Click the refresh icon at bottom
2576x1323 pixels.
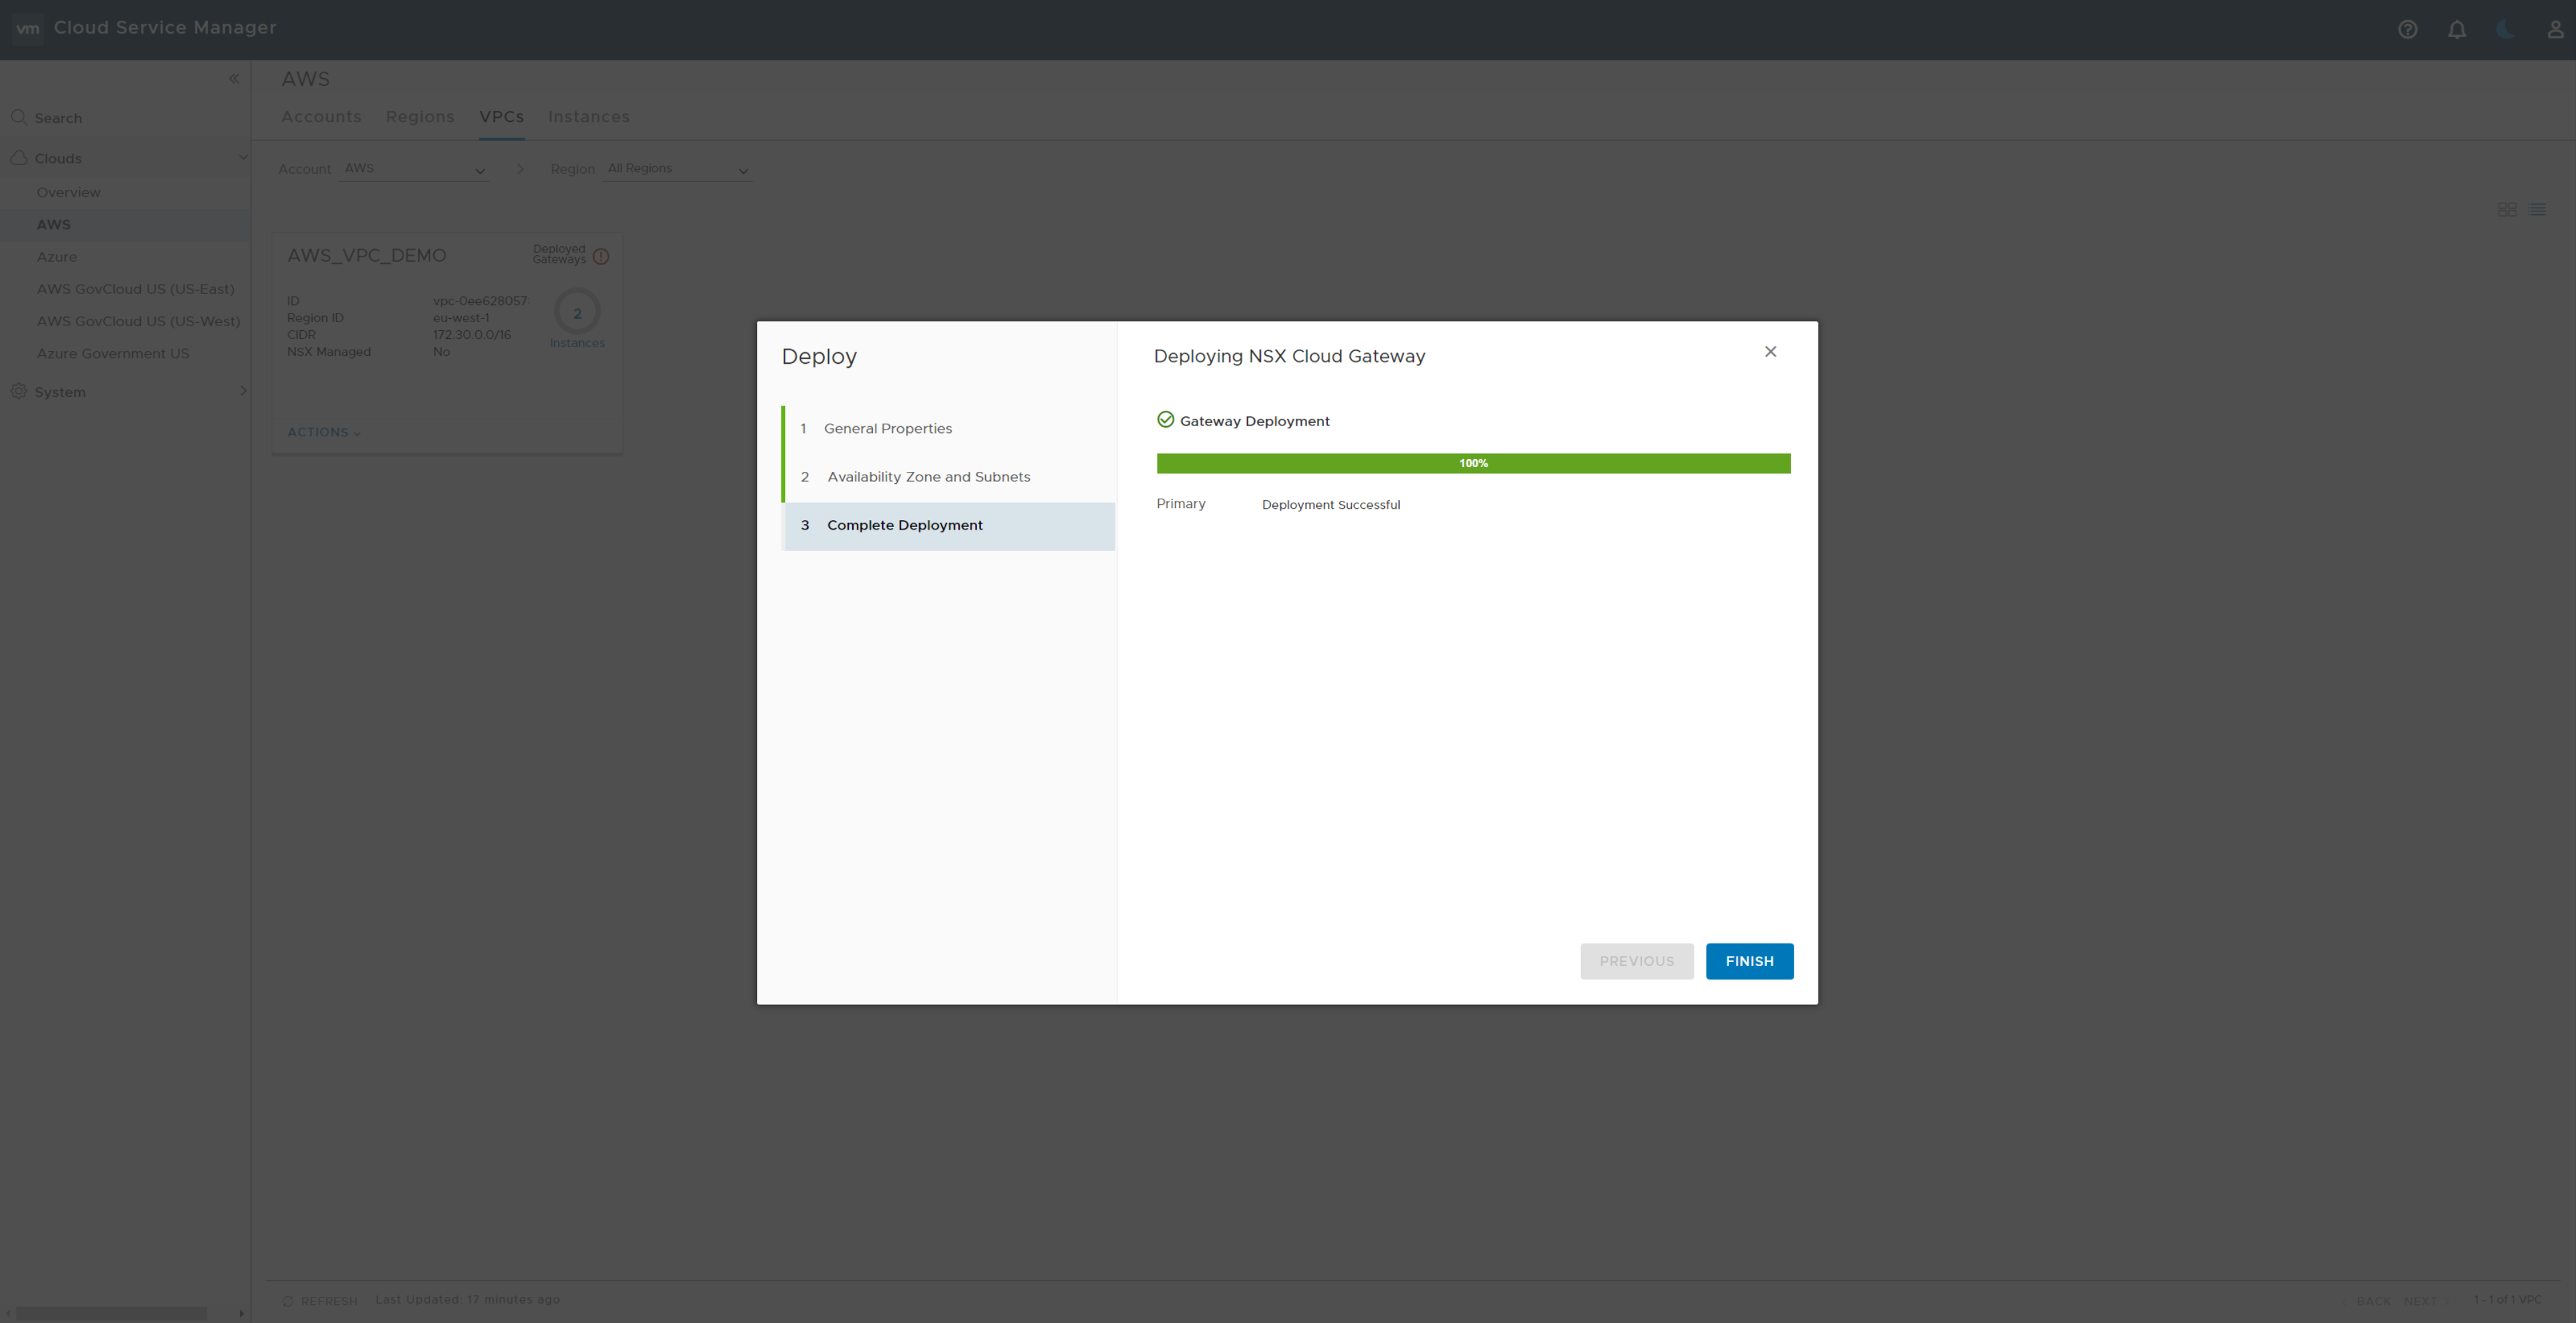pyautogui.click(x=288, y=1301)
